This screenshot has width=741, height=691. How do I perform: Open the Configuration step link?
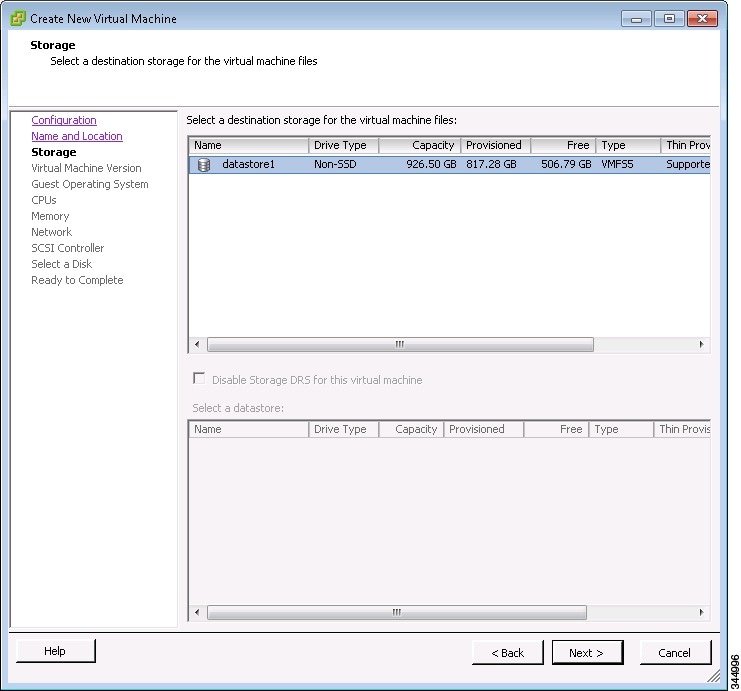[64, 120]
